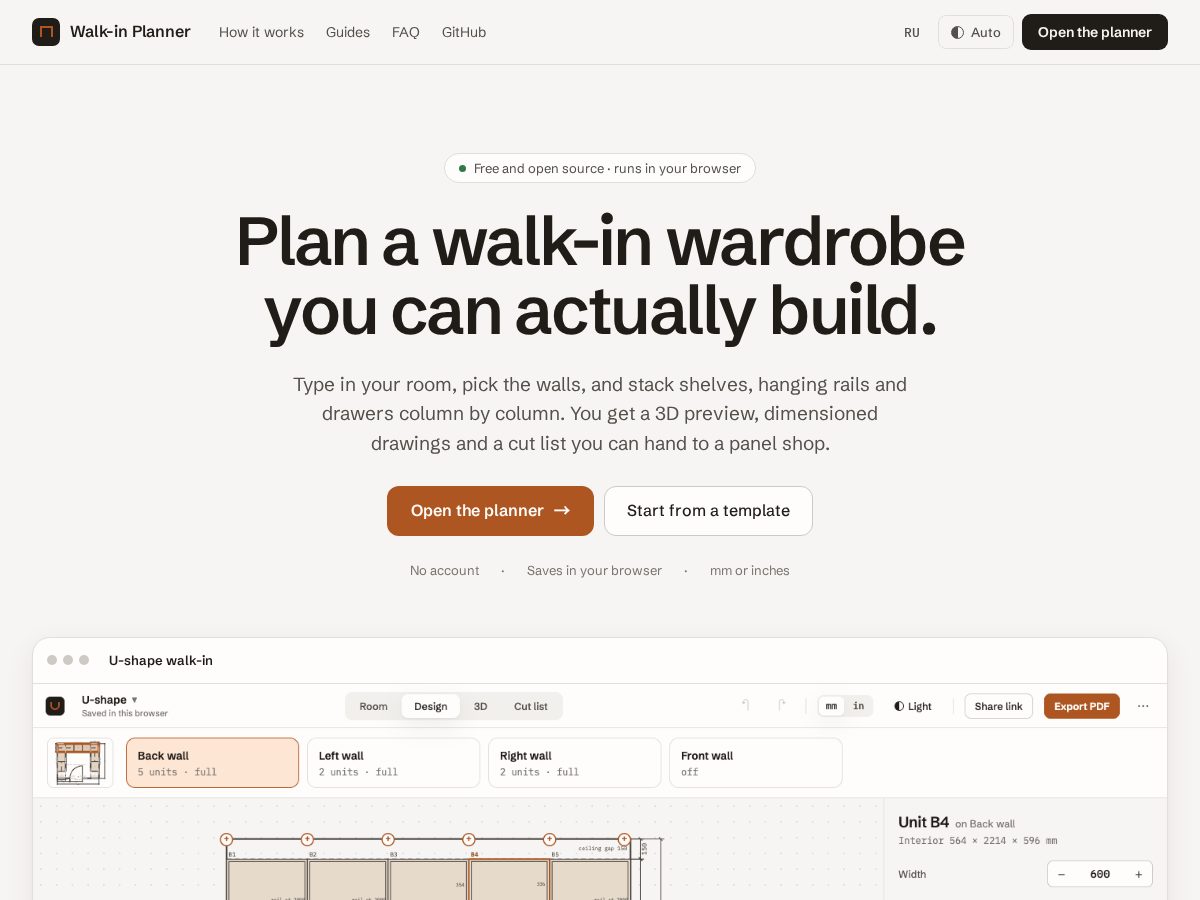
Task: Open the U-shape project dropdown
Action: 110,700
